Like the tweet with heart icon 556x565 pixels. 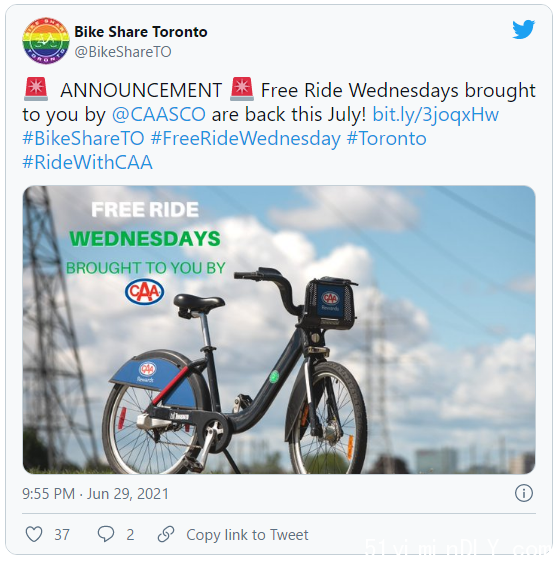pos(34,534)
